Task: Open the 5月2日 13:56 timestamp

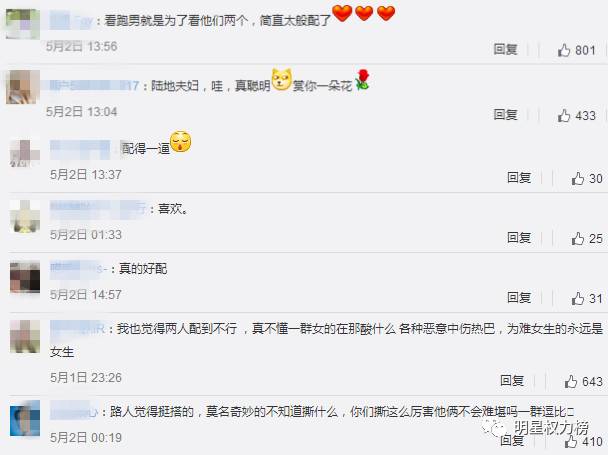Action: coord(81,47)
